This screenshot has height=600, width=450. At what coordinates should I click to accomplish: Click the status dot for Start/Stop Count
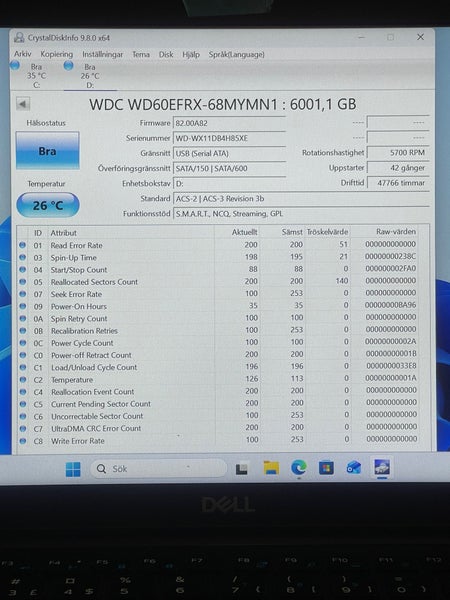23,269
